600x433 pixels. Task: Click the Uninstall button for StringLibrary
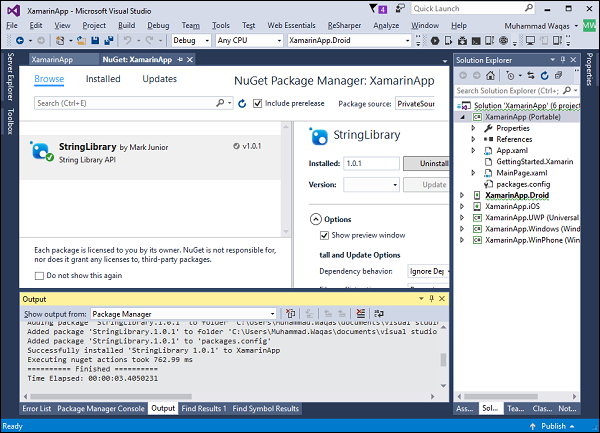(426, 163)
